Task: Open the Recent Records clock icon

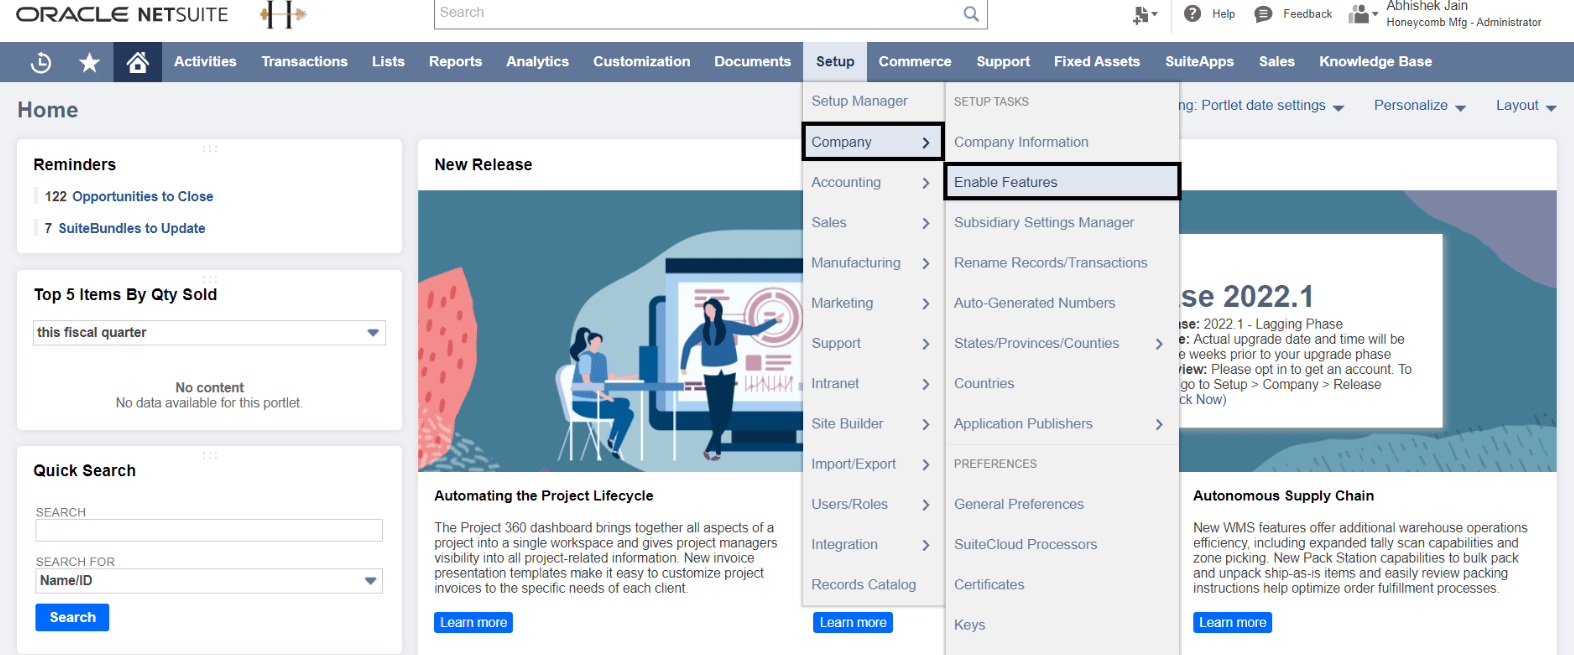Action: coord(41,62)
